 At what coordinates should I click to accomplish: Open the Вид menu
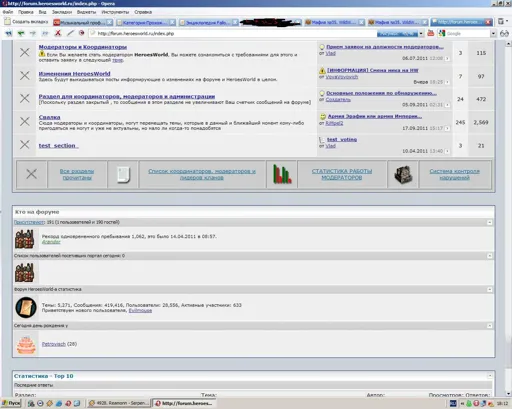(x=42, y=12)
